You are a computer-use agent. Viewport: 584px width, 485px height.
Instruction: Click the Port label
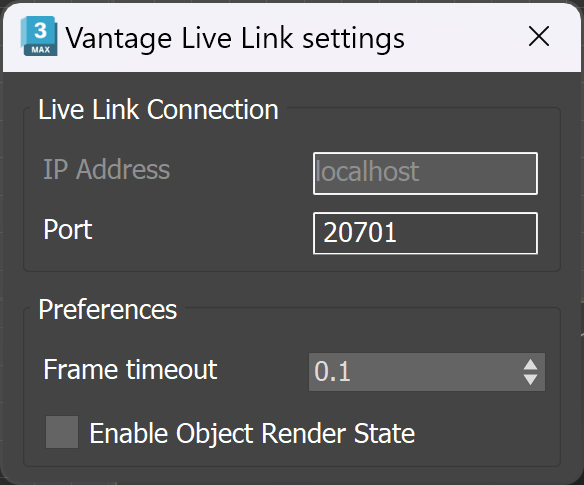pos(68,229)
